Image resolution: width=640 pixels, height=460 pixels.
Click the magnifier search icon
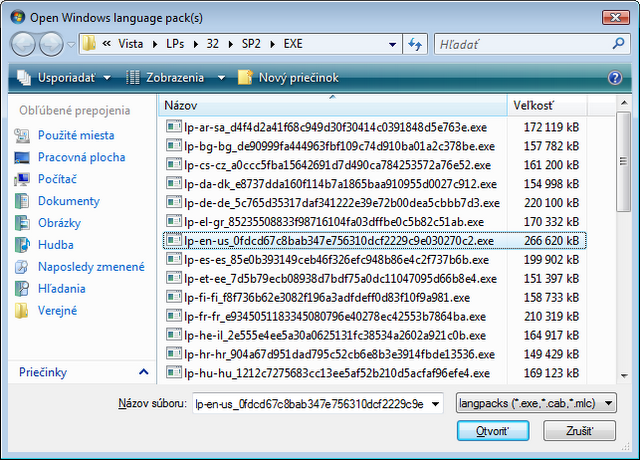pyautogui.click(x=619, y=43)
